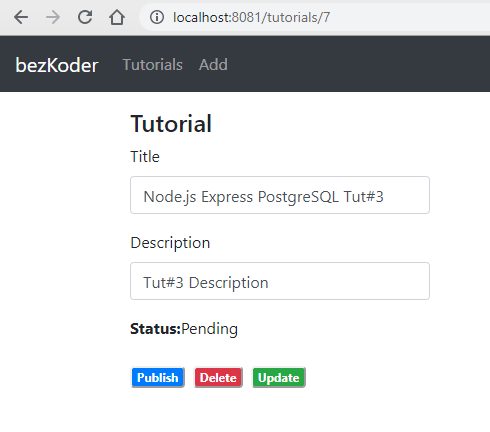Open the Add nav item
The height and width of the screenshot is (432, 490).
coord(213,64)
